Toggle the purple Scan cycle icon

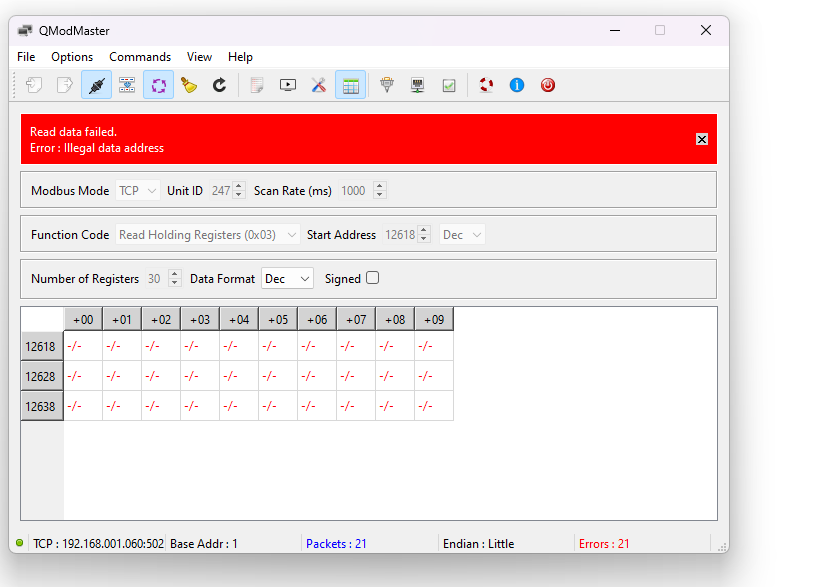158,85
